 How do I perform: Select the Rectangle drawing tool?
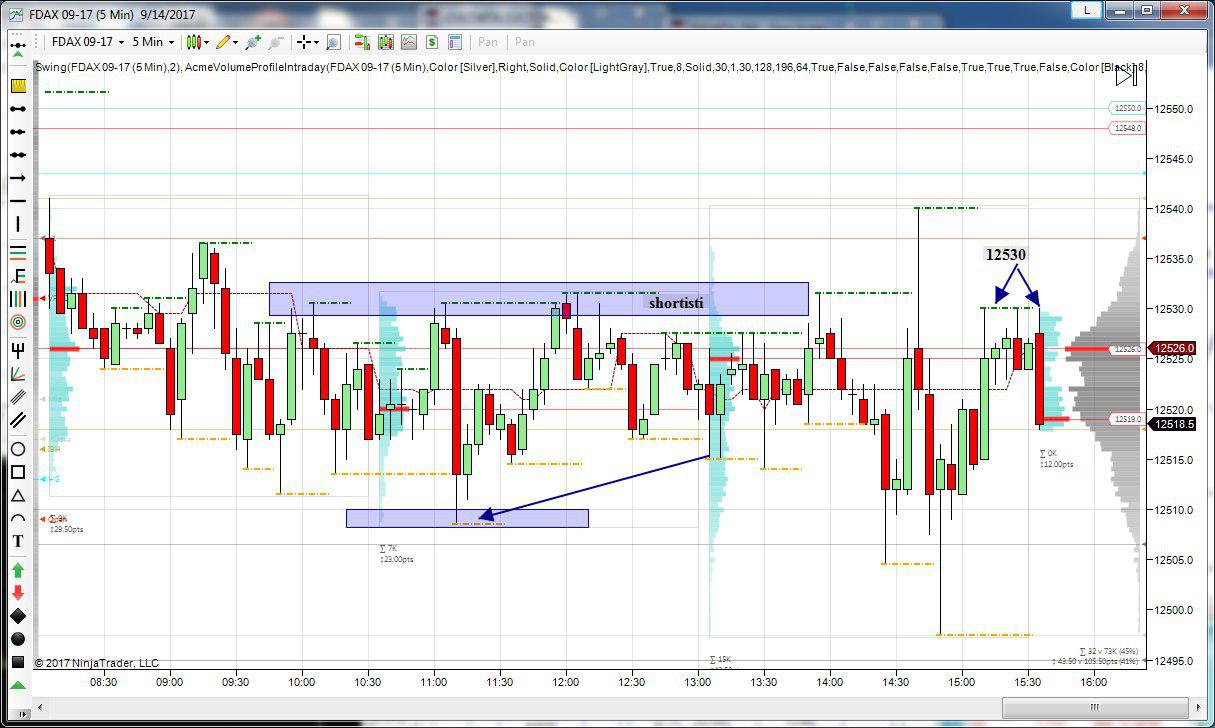17,472
